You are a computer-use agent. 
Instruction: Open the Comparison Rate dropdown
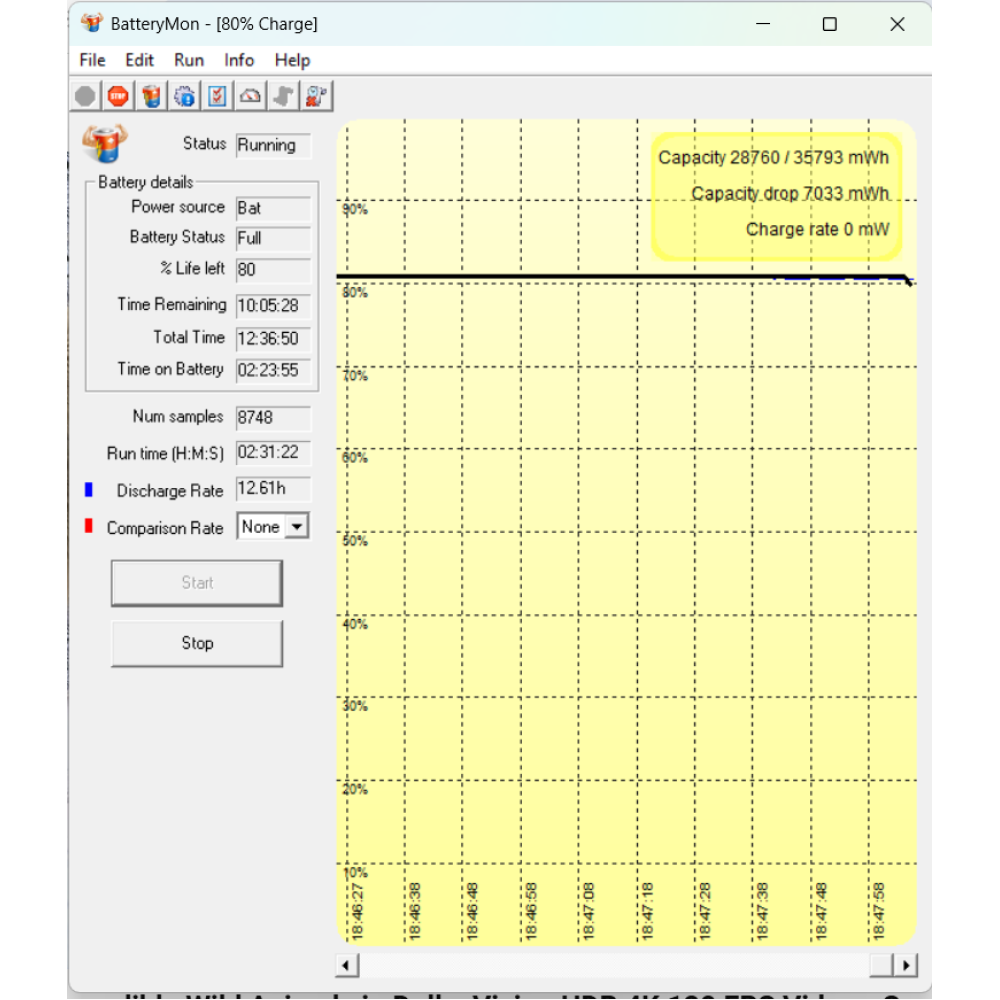pyautogui.click(x=297, y=527)
